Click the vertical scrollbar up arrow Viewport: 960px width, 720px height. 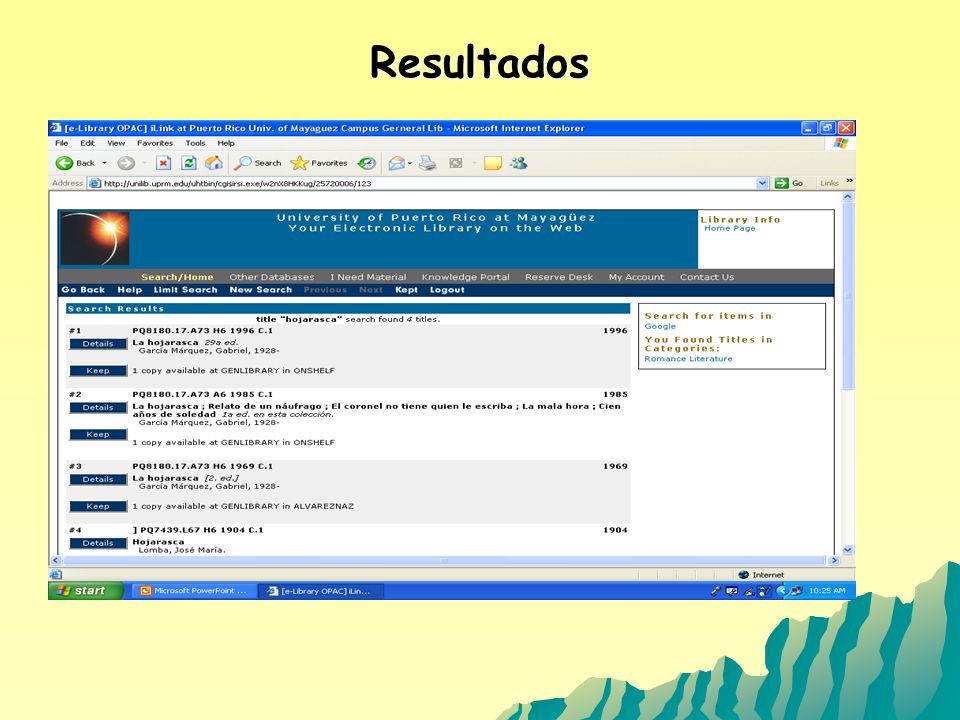tap(848, 197)
